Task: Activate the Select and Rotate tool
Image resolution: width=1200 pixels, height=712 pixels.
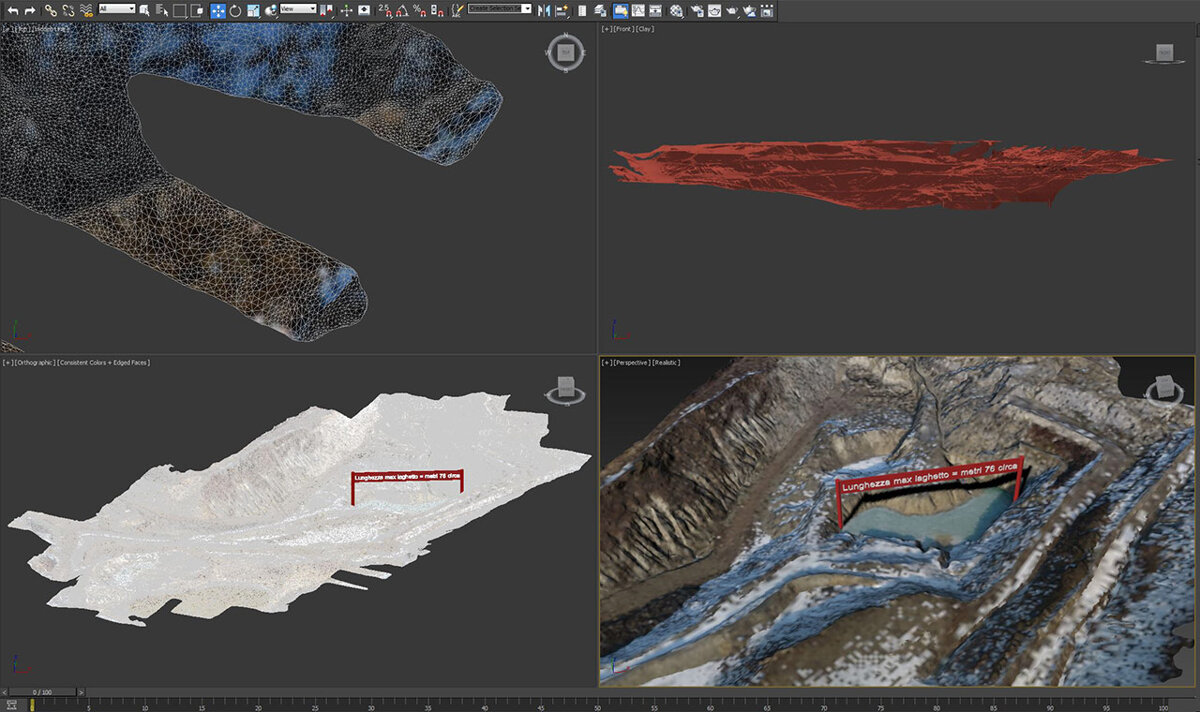Action: 235,10
